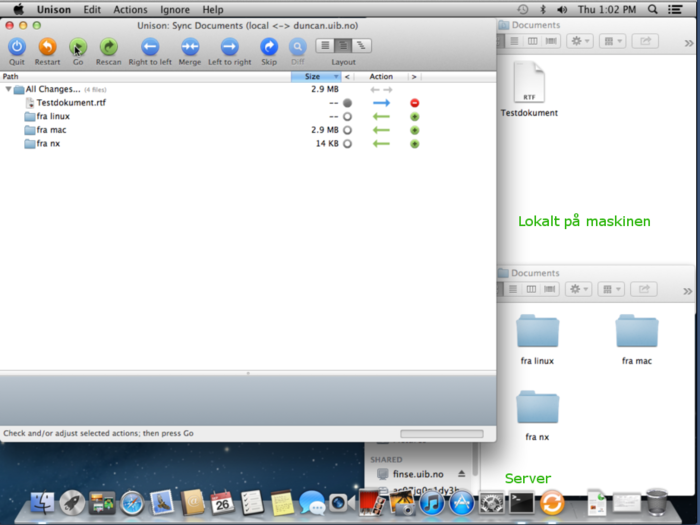Choose the Left to right icon

point(229,47)
